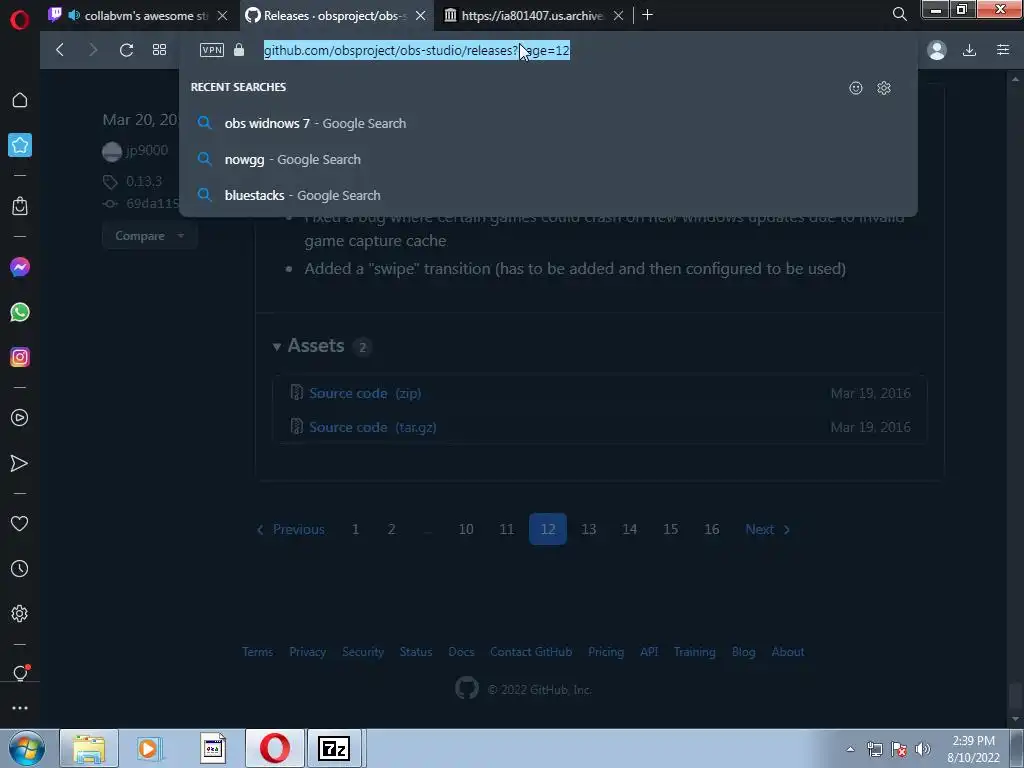1024x768 pixels.
Task: Click the GitHub footer logo
Action: (467, 688)
